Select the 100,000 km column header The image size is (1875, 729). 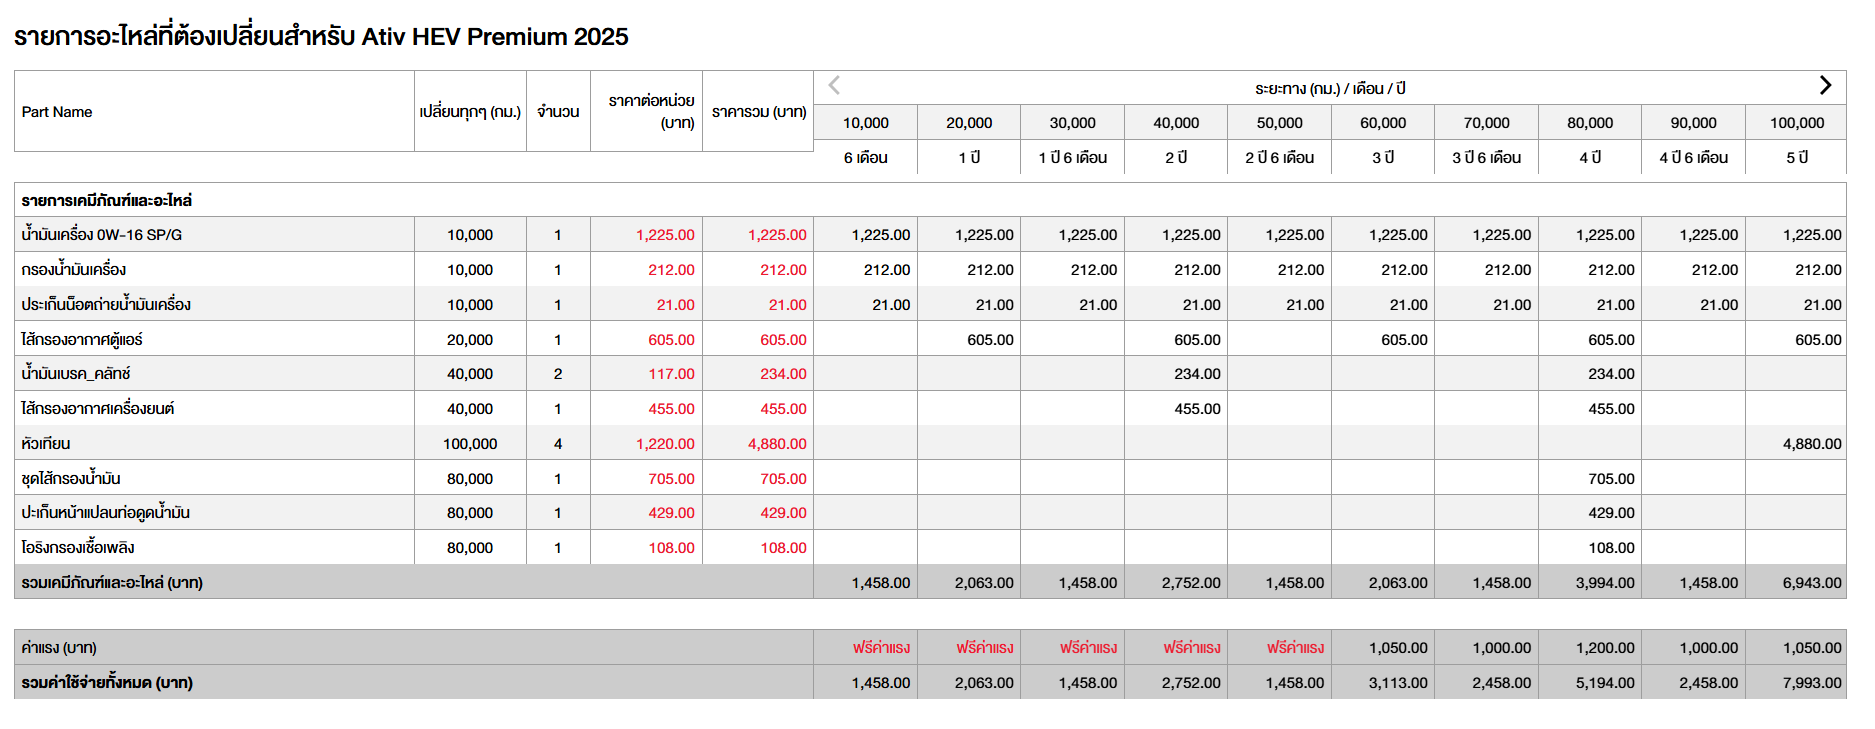pyautogui.click(x=1797, y=123)
